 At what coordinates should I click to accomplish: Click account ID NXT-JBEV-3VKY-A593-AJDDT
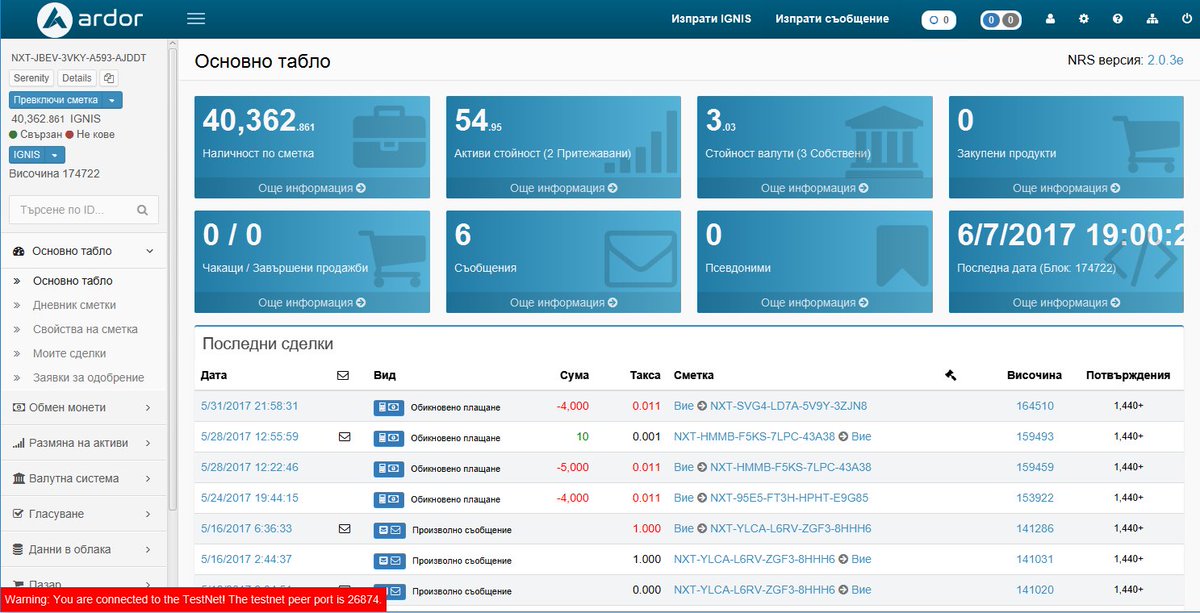coord(77,59)
